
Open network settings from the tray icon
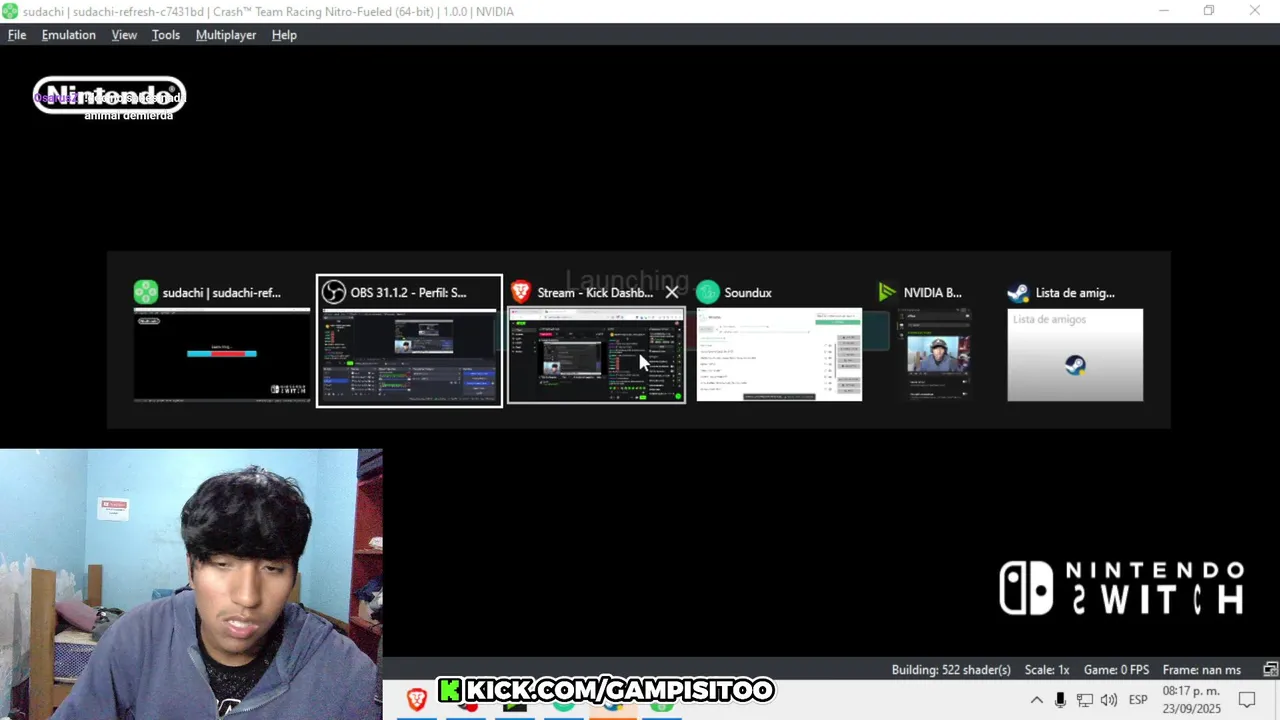pyautogui.click(x=1084, y=700)
